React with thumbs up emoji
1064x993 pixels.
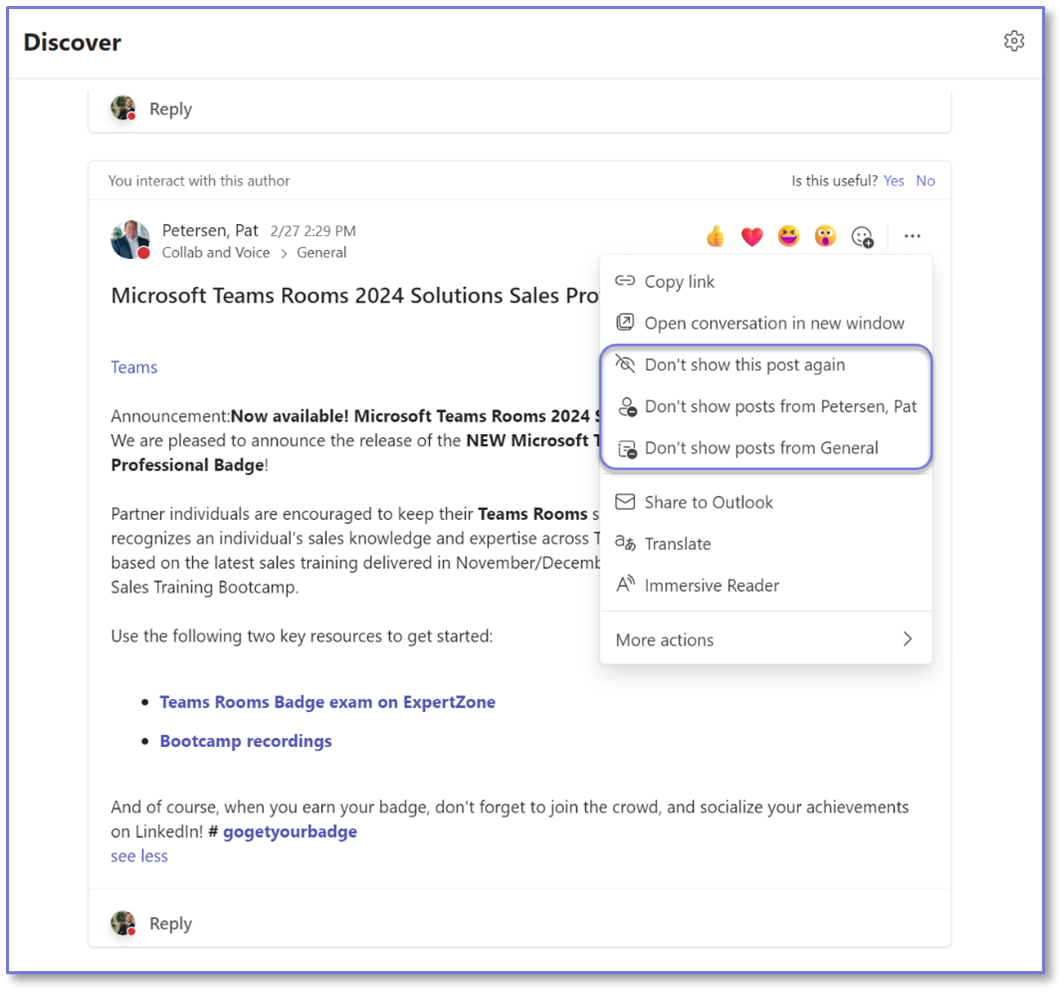(715, 236)
